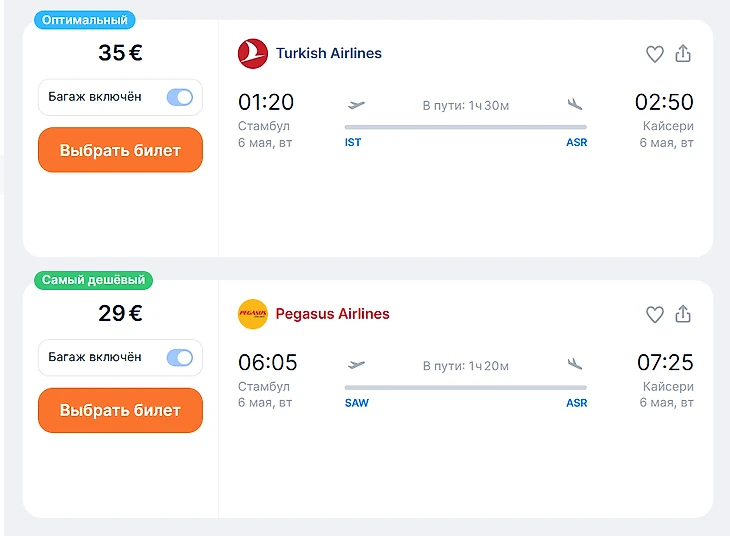Click the Pegasus Airlines logo icon
This screenshot has width=730, height=536.
(x=253, y=314)
